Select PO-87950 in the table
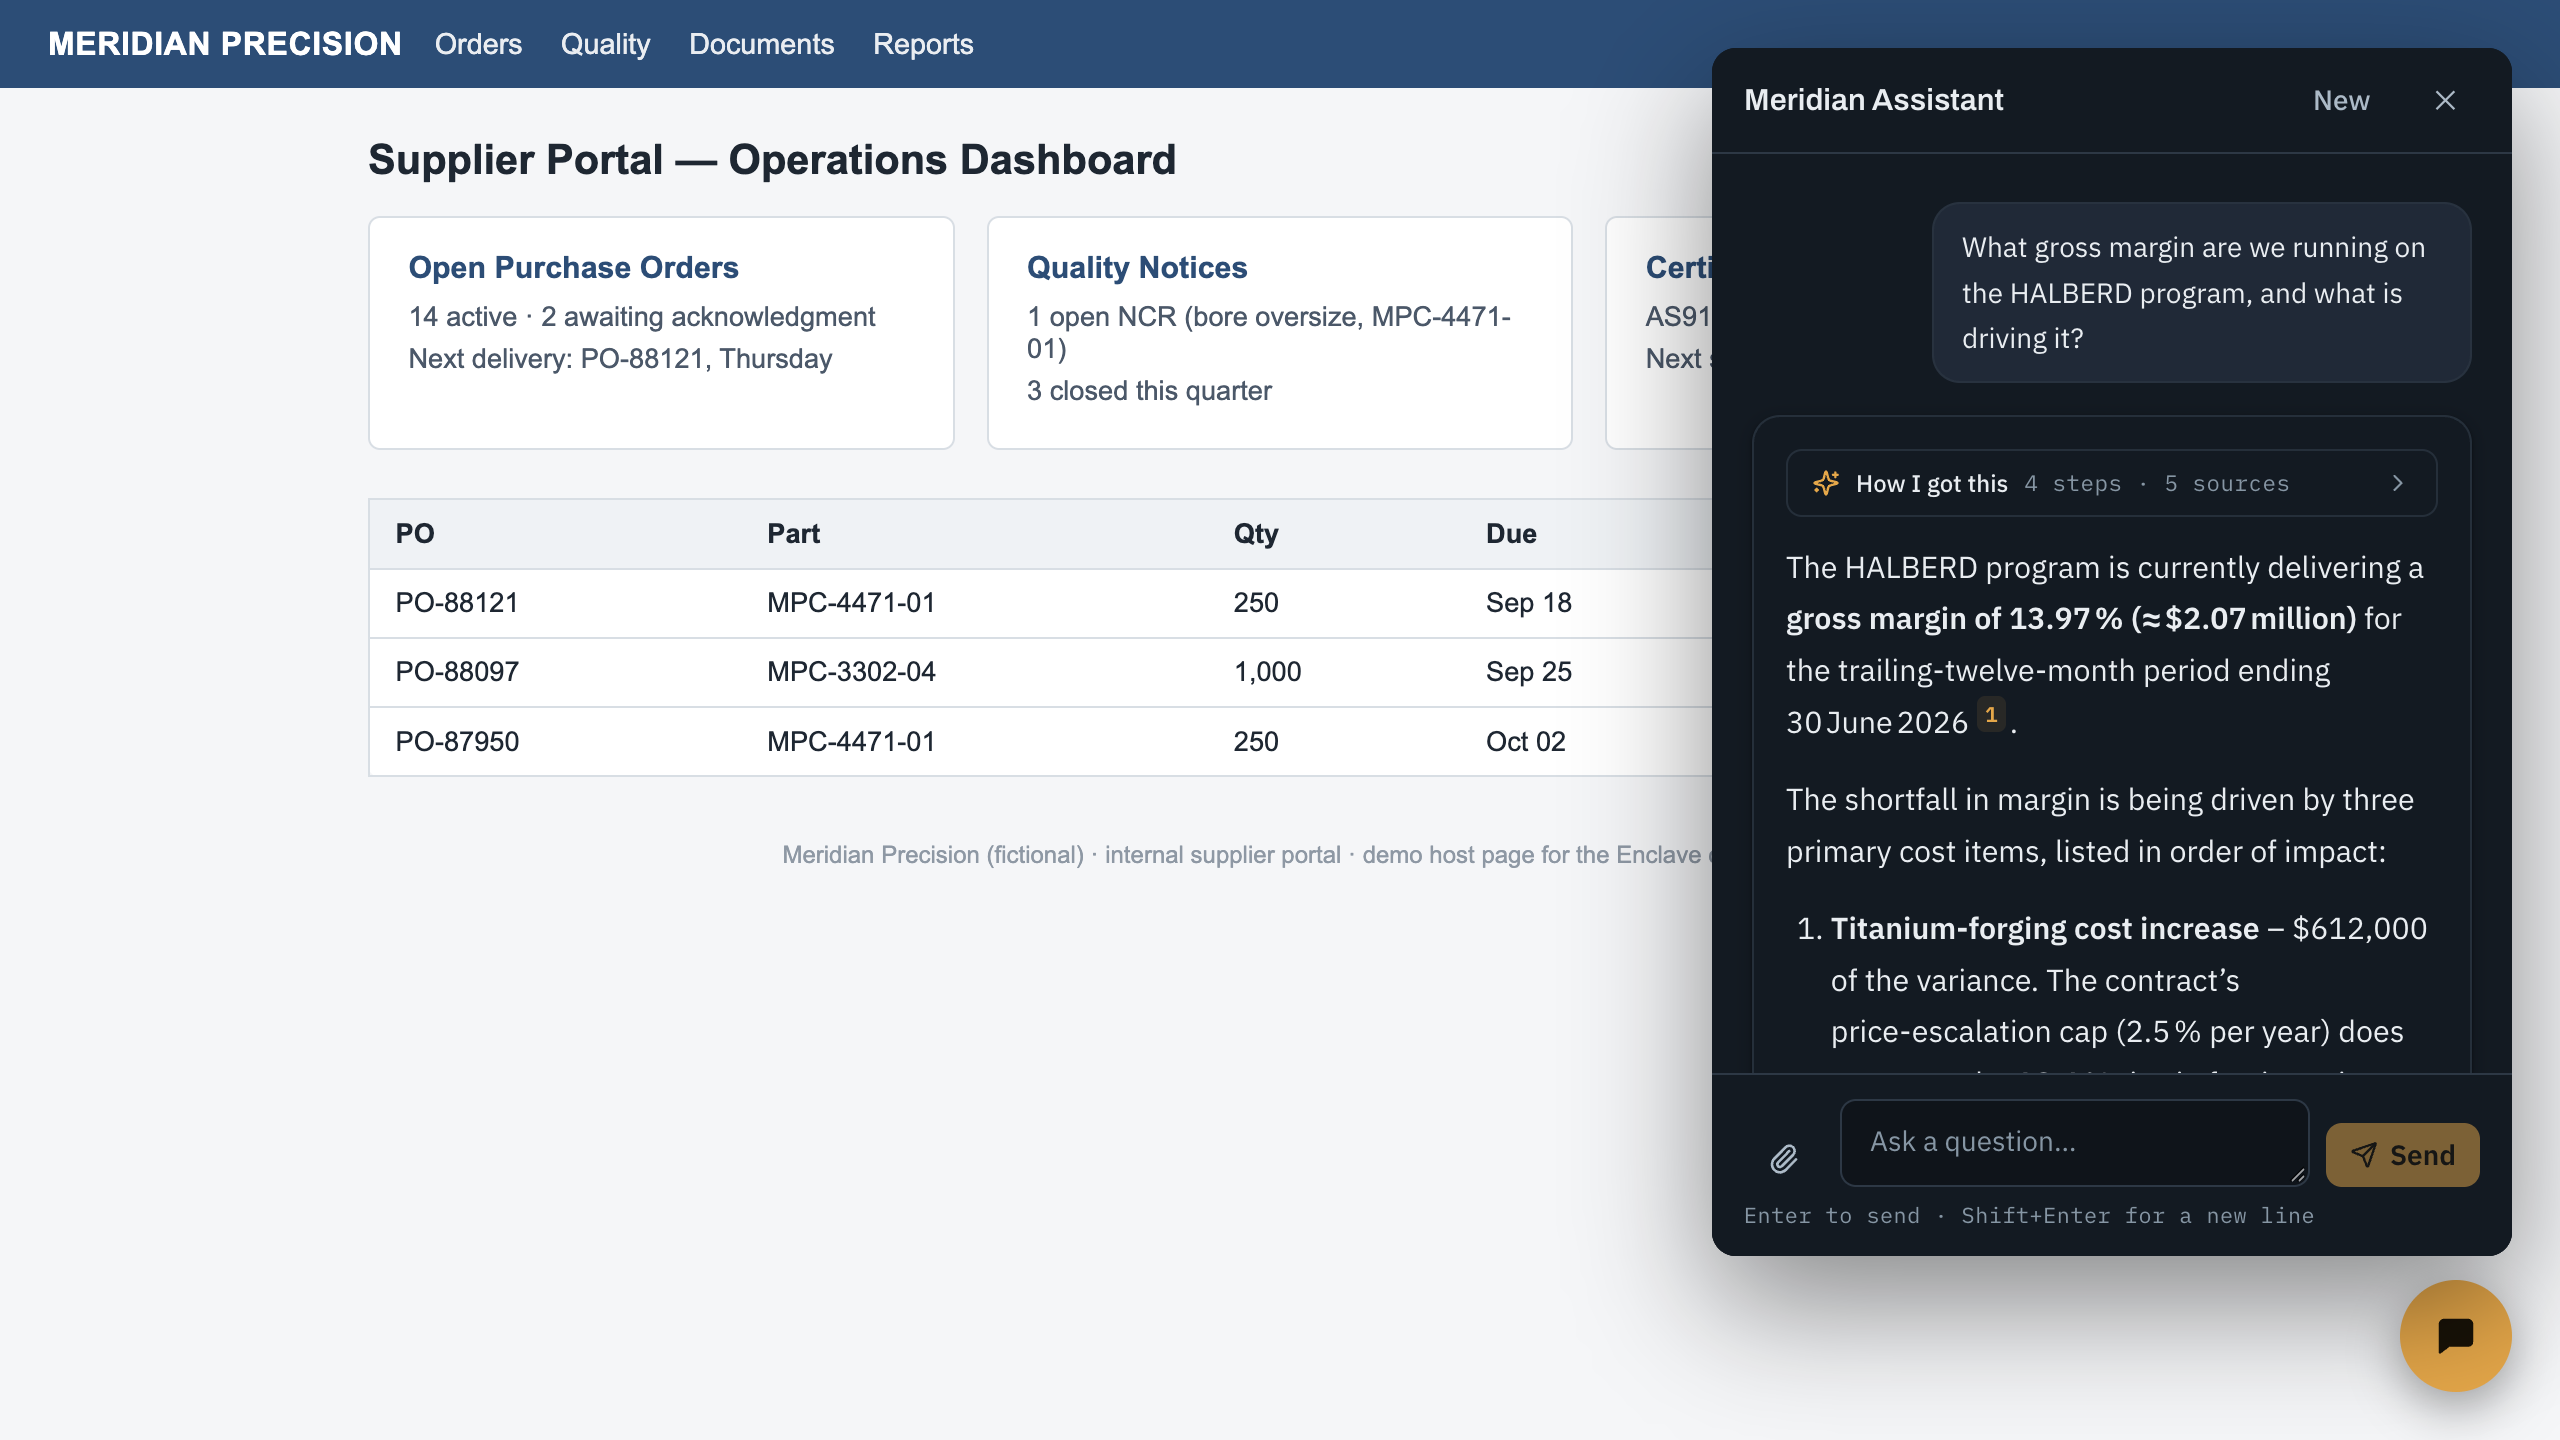This screenshot has height=1440, width=2560. pyautogui.click(x=457, y=742)
